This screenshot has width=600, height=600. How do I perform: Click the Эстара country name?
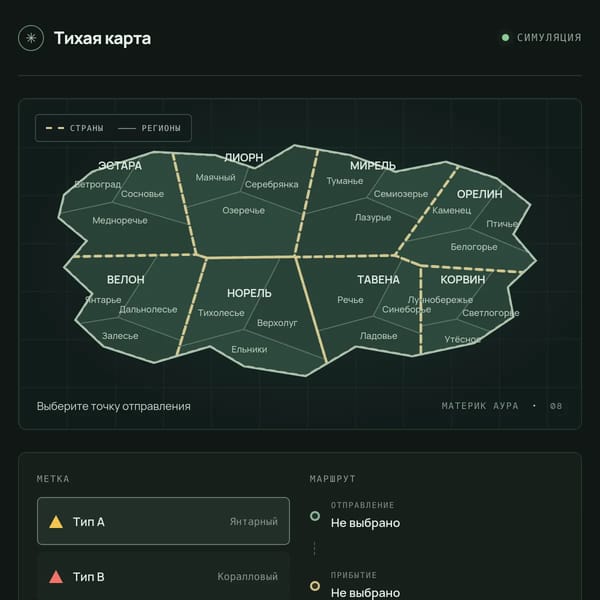[120, 166]
